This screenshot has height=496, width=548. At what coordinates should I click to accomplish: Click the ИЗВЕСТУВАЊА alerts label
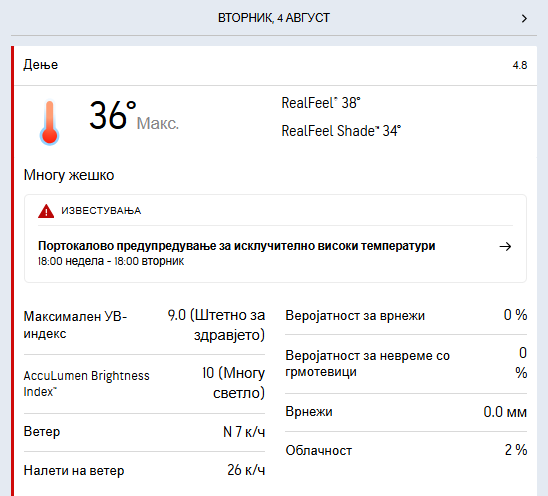(101, 211)
